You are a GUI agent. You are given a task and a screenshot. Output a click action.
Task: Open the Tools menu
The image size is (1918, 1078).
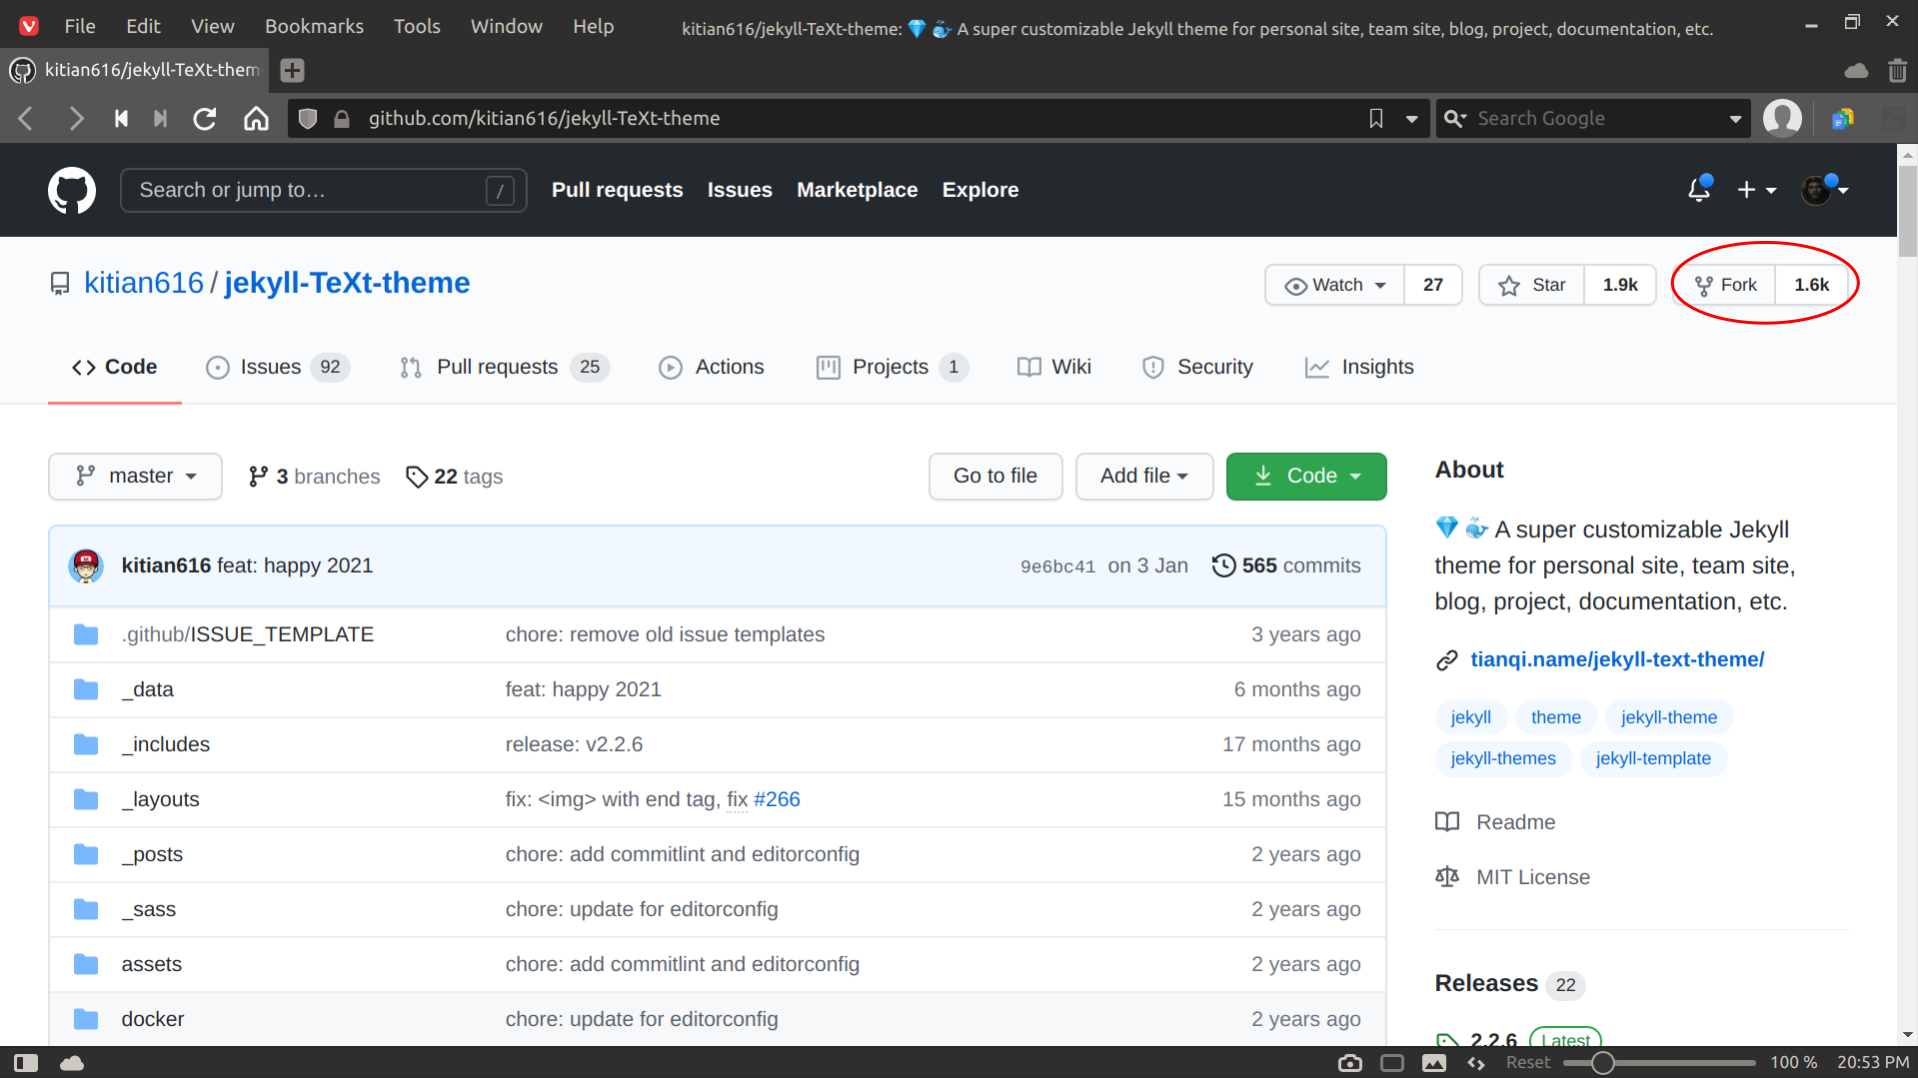tap(417, 27)
